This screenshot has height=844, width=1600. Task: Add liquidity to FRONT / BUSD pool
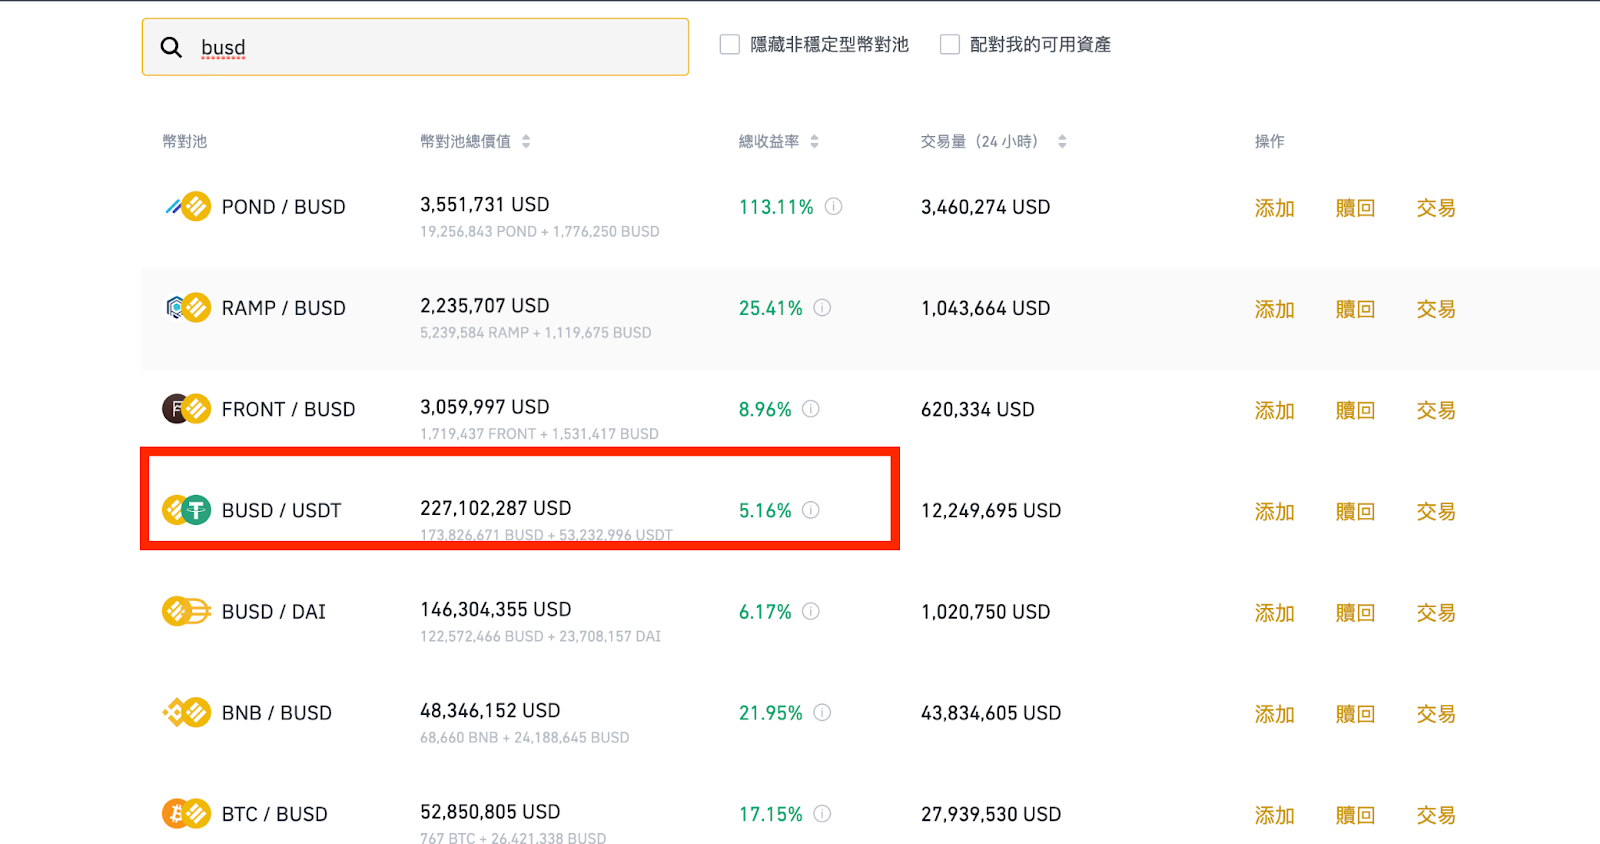1275,410
